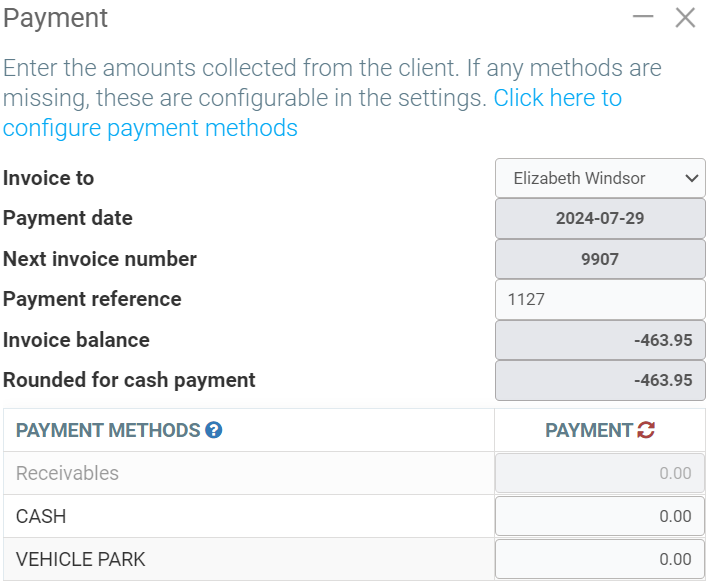Open the configure payment methods link

[150, 128]
